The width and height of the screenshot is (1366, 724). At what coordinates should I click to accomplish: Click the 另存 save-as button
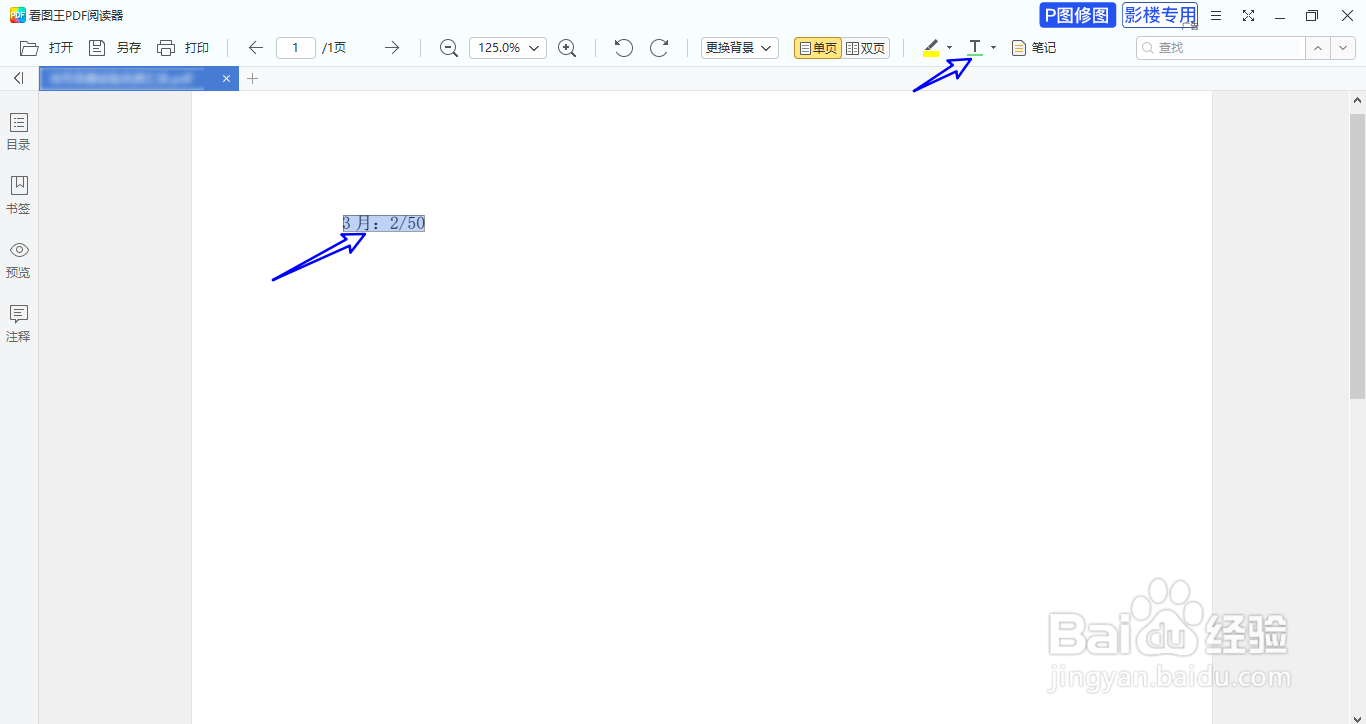pos(114,48)
